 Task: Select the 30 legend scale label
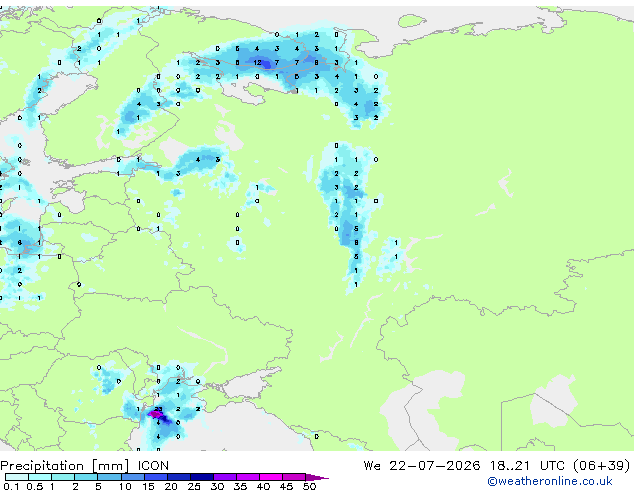(x=217, y=486)
